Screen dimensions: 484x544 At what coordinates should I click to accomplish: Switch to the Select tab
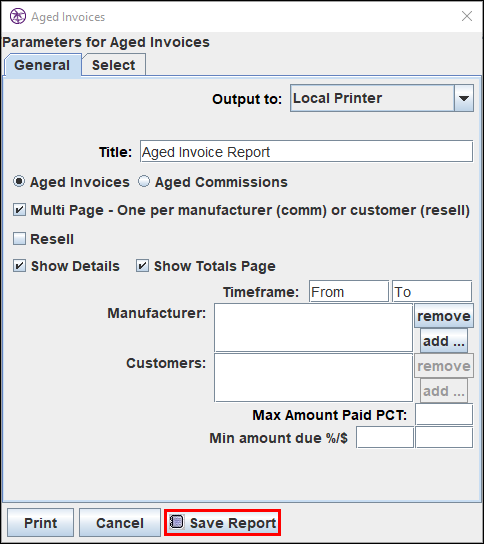coord(113,65)
